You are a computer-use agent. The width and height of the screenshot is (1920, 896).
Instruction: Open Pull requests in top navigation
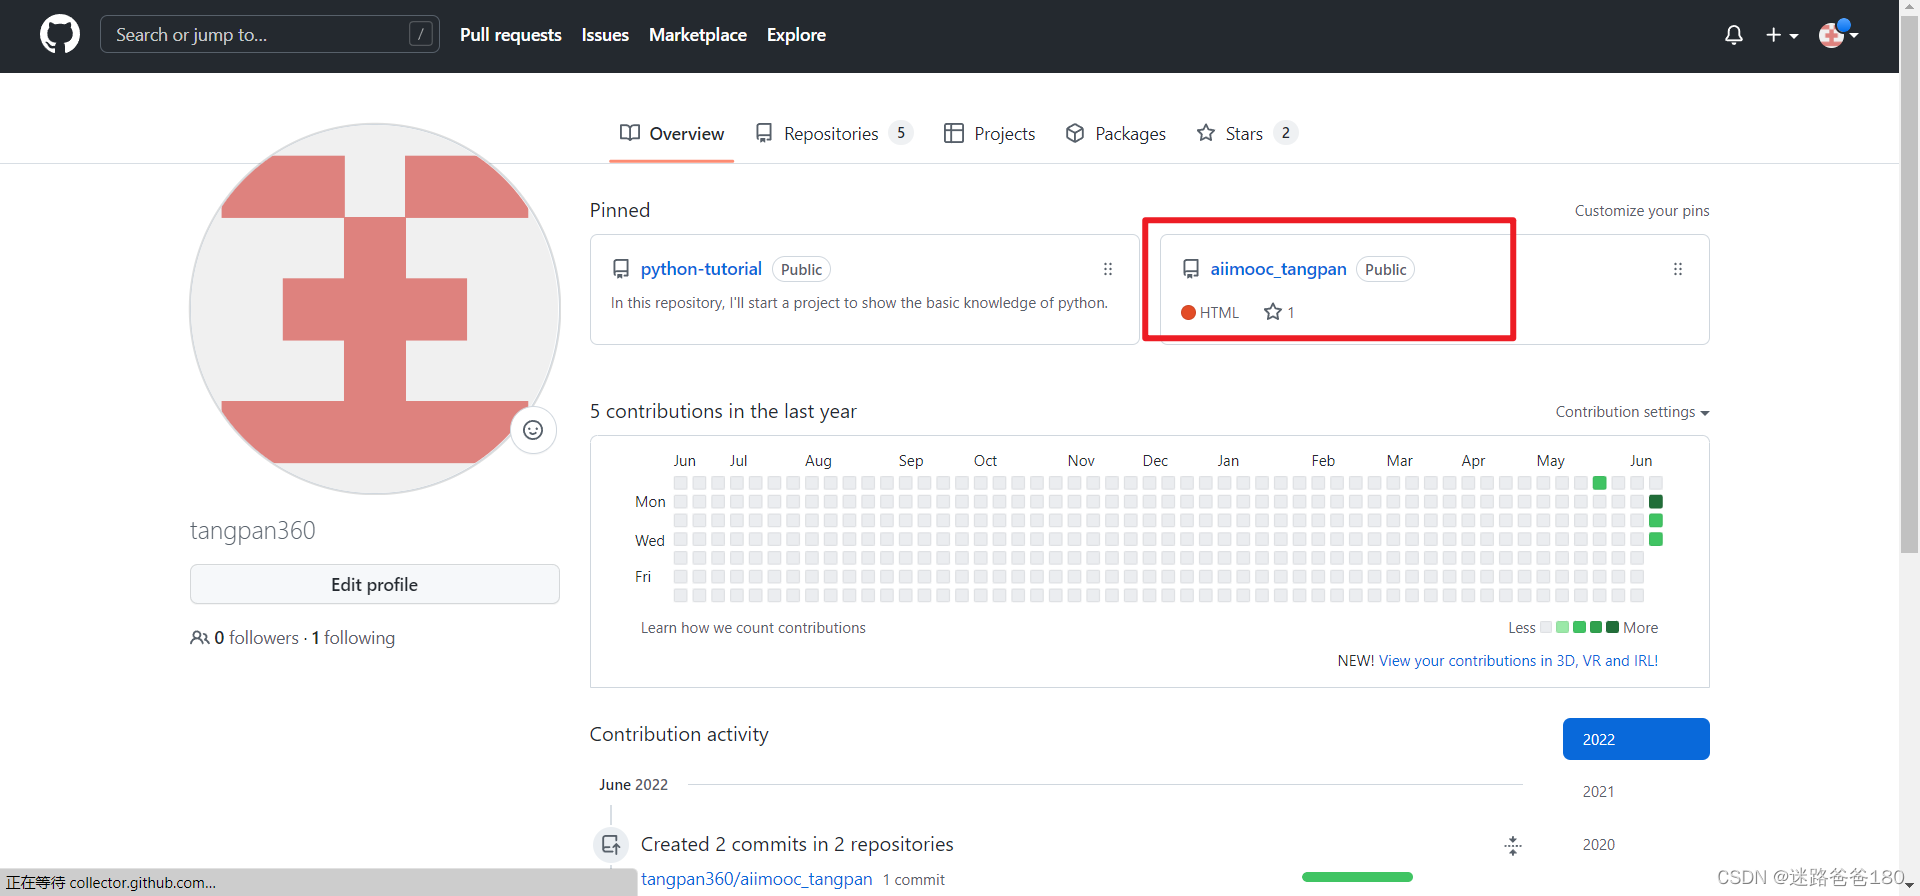coord(511,35)
